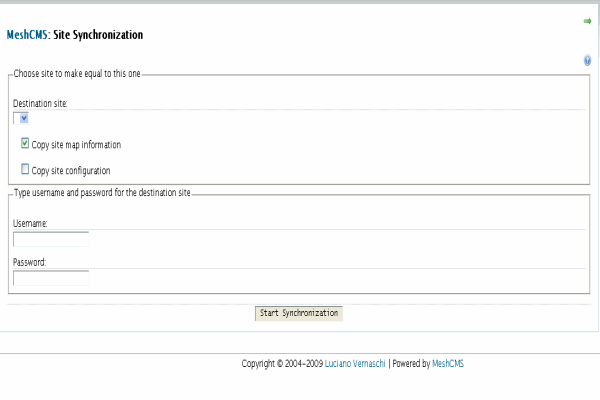600x400 pixels.
Task: Open the blue help icon
Action: click(587, 60)
